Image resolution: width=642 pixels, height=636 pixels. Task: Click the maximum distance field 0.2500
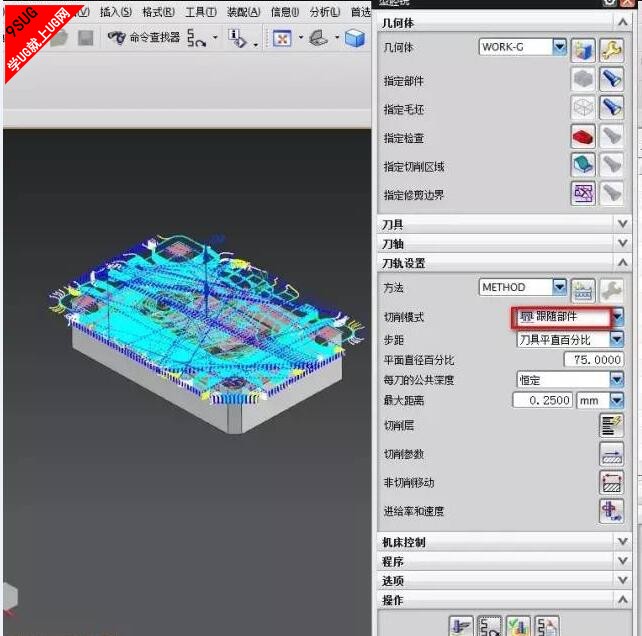point(542,400)
